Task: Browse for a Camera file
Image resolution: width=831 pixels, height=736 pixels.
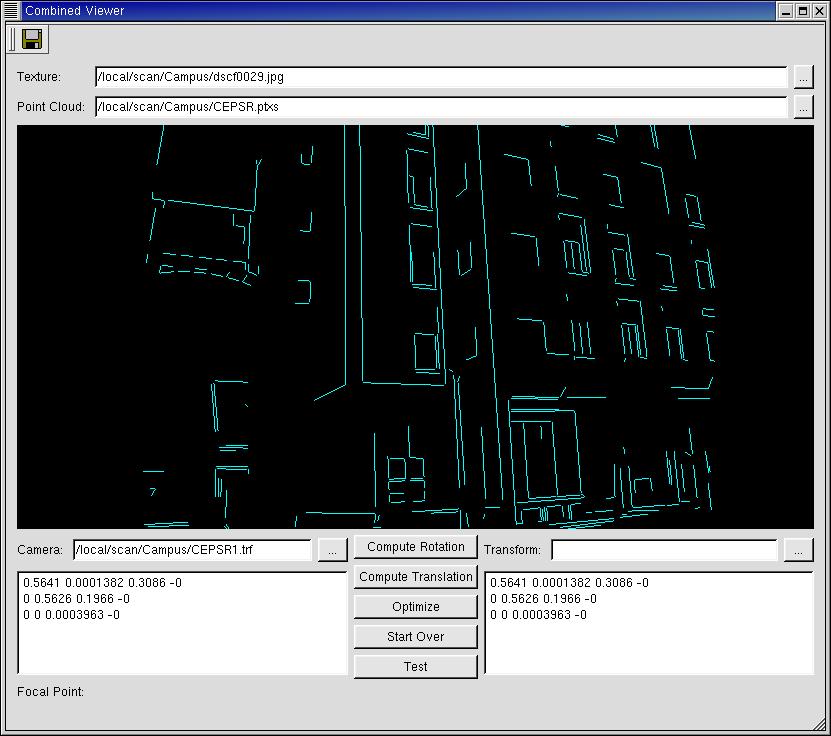Action: tap(333, 550)
